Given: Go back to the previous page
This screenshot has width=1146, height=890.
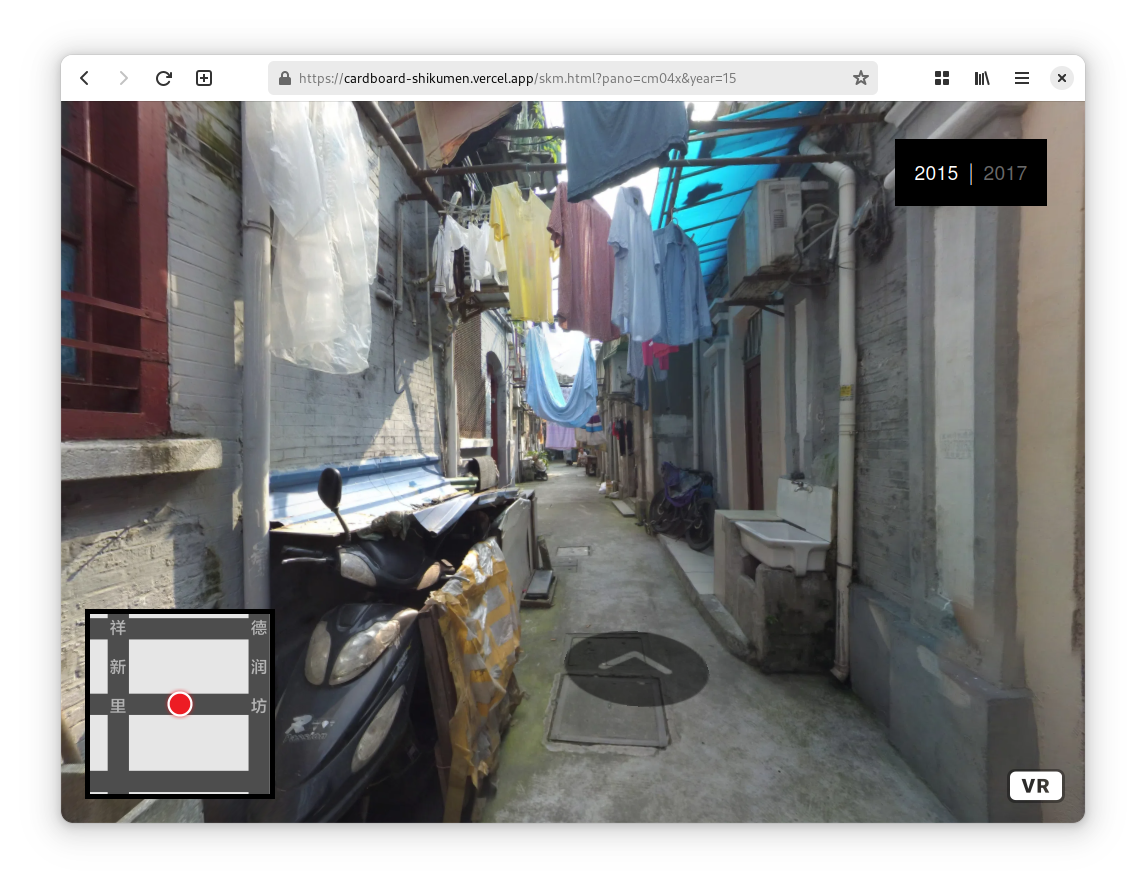Looking at the screenshot, I should click(85, 78).
